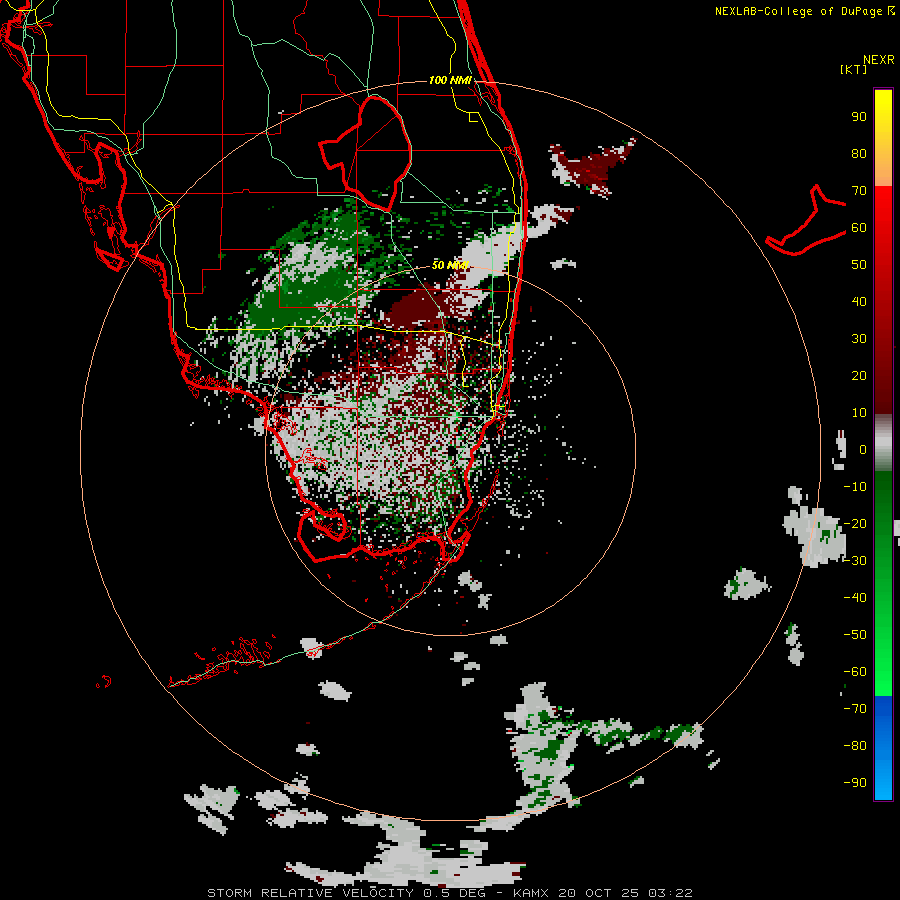Image resolution: width=900 pixels, height=900 pixels.
Task: Click the NEXR label above the color scale
Action: coord(879,60)
